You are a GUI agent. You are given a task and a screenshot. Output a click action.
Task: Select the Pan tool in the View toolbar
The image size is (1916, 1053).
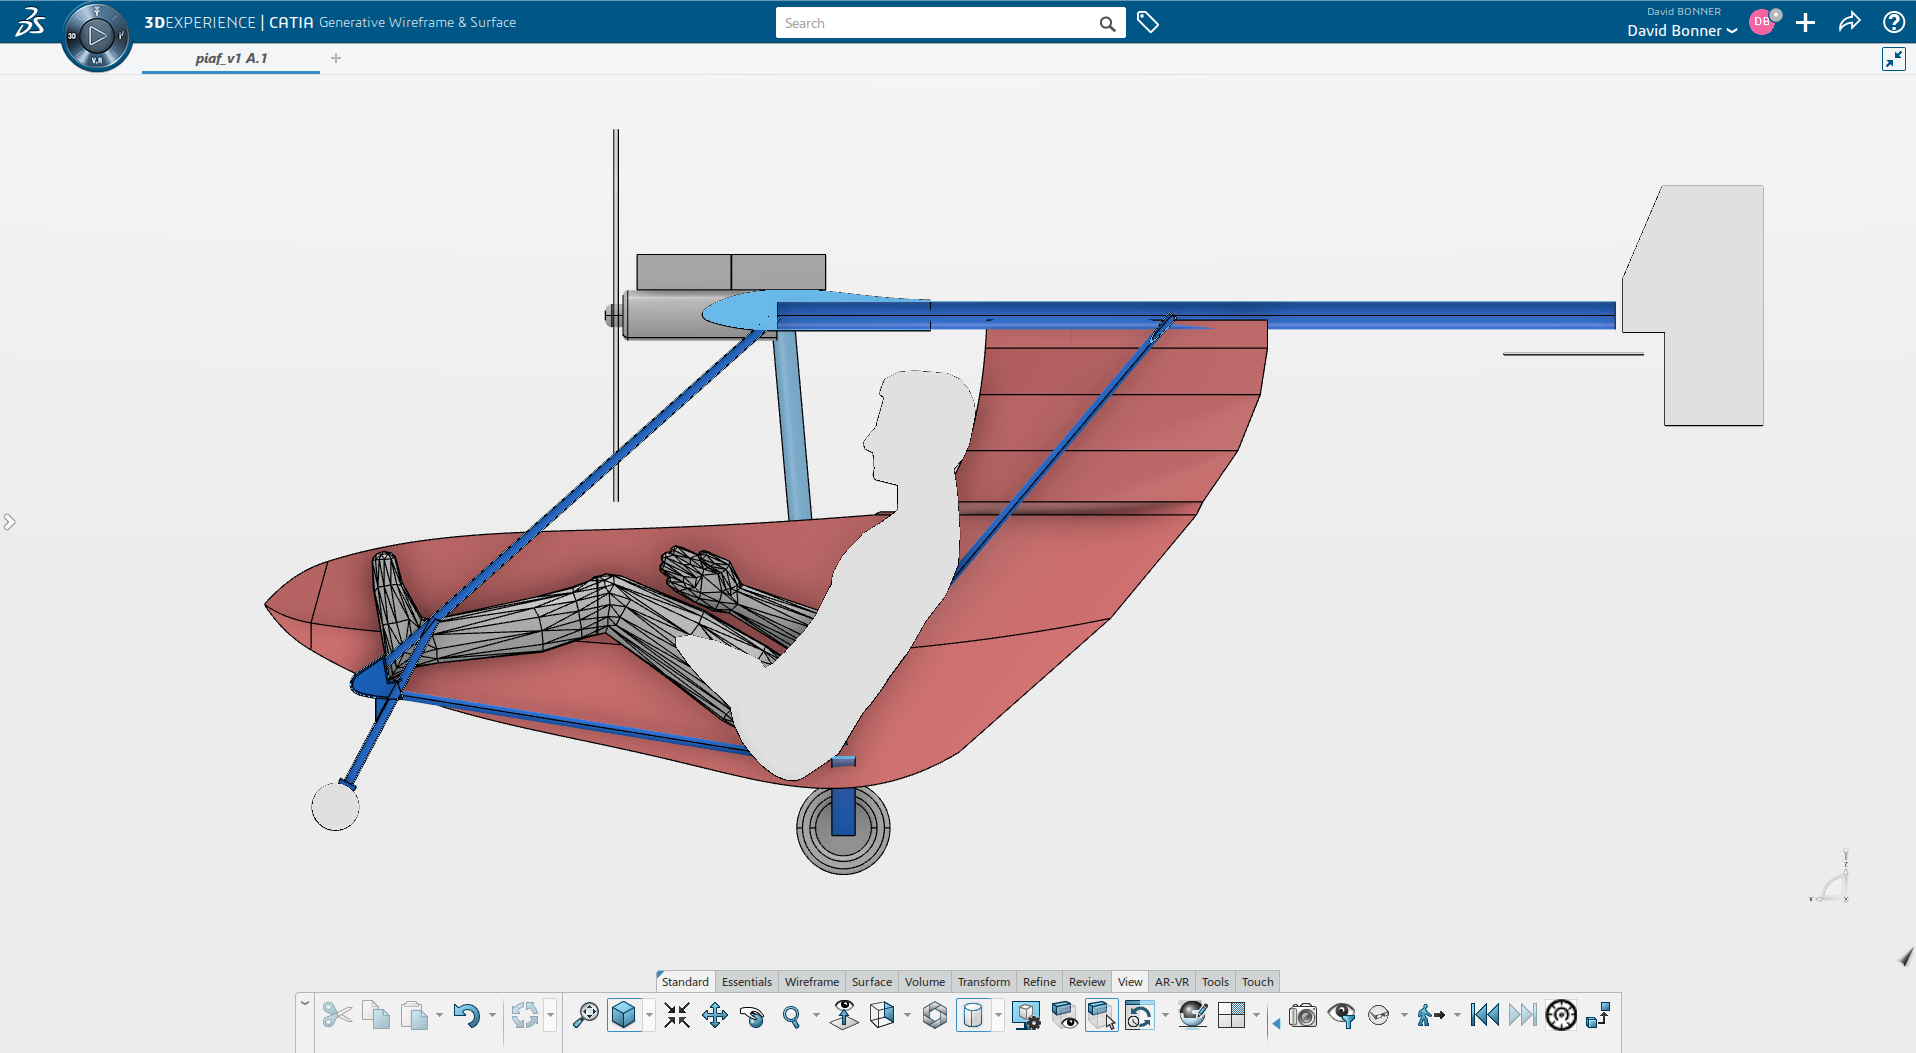pyautogui.click(x=717, y=1016)
